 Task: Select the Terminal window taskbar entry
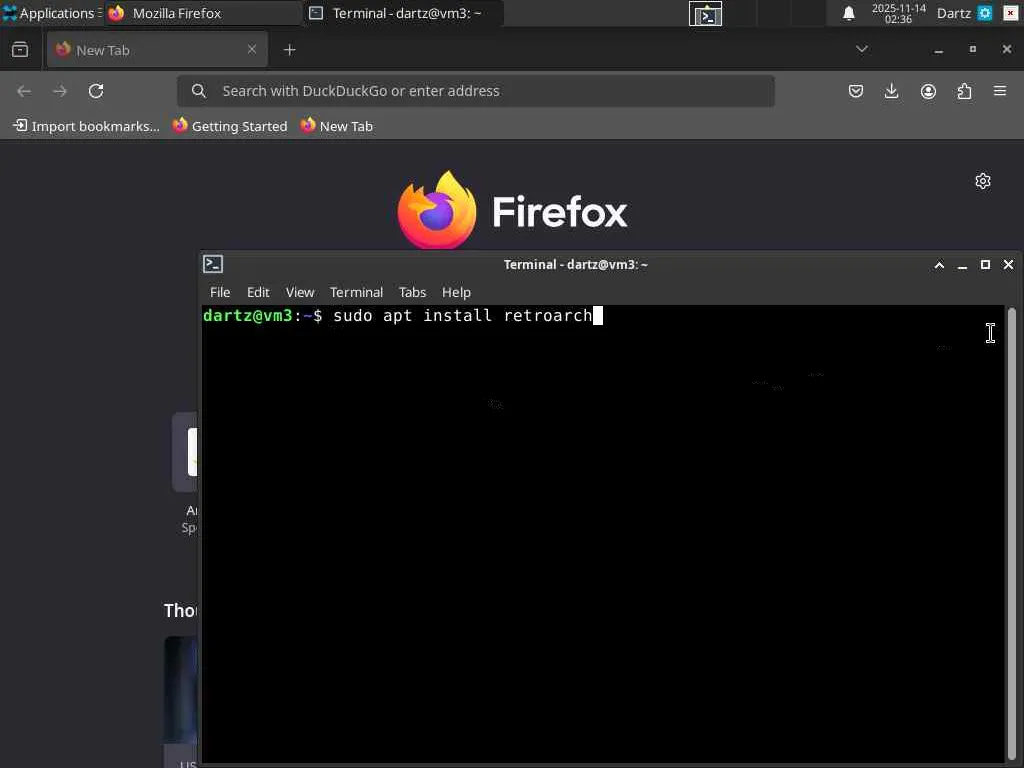[404, 13]
